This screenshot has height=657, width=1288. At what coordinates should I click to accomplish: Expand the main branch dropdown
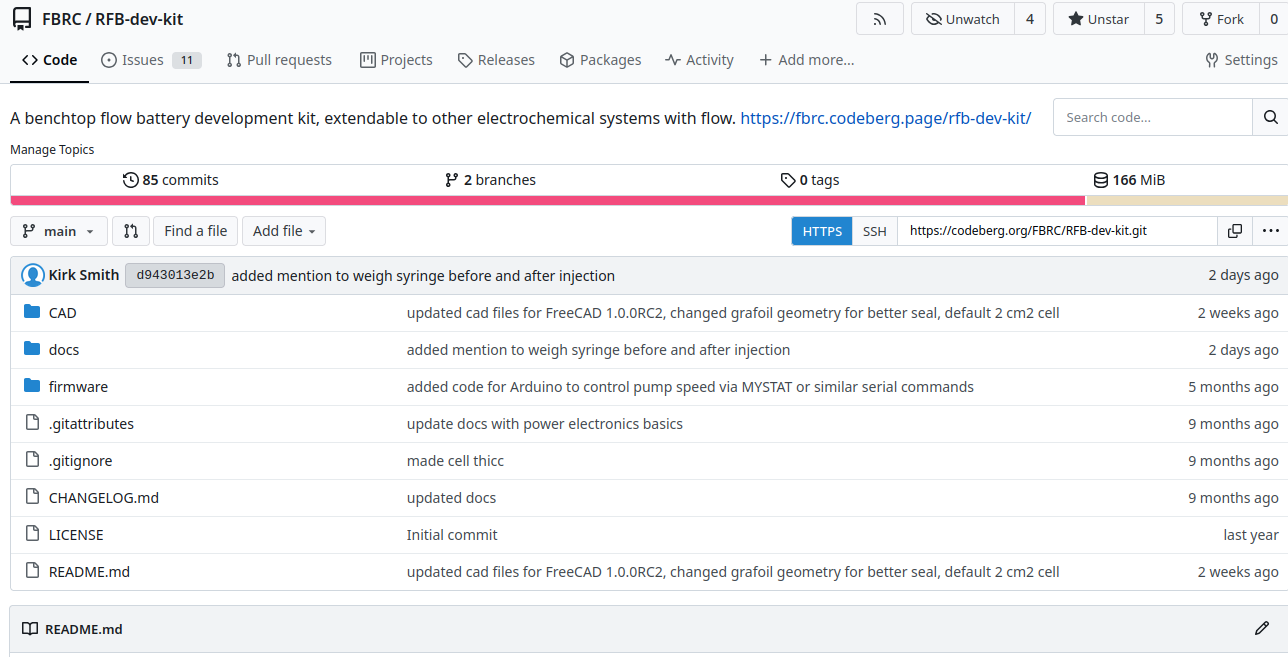pyautogui.click(x=59, y=231)
